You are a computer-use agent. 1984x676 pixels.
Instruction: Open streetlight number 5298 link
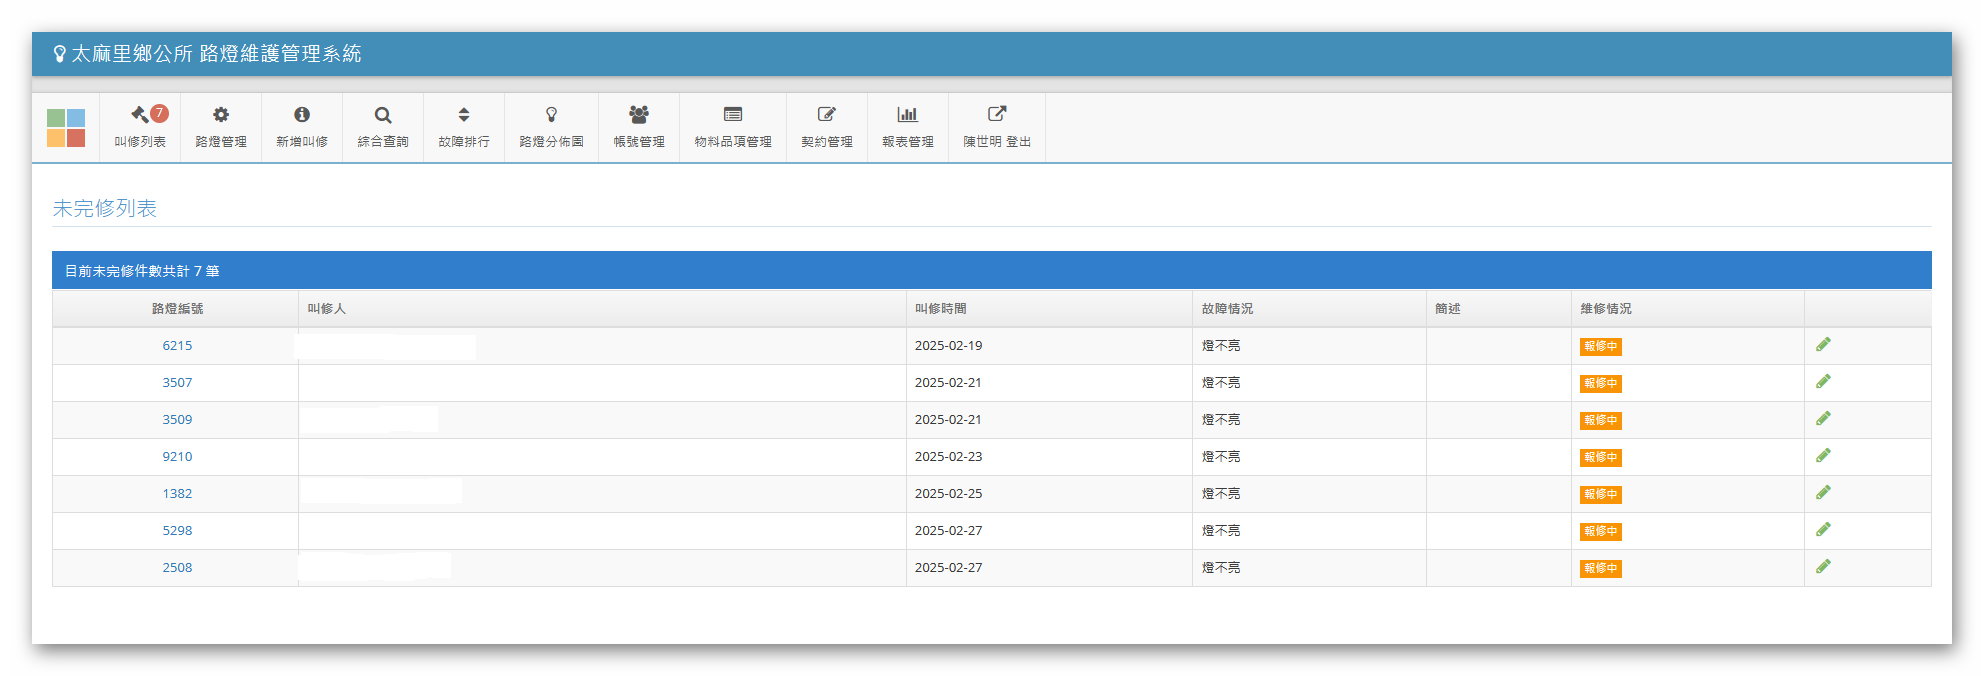[x=177, y=531]
